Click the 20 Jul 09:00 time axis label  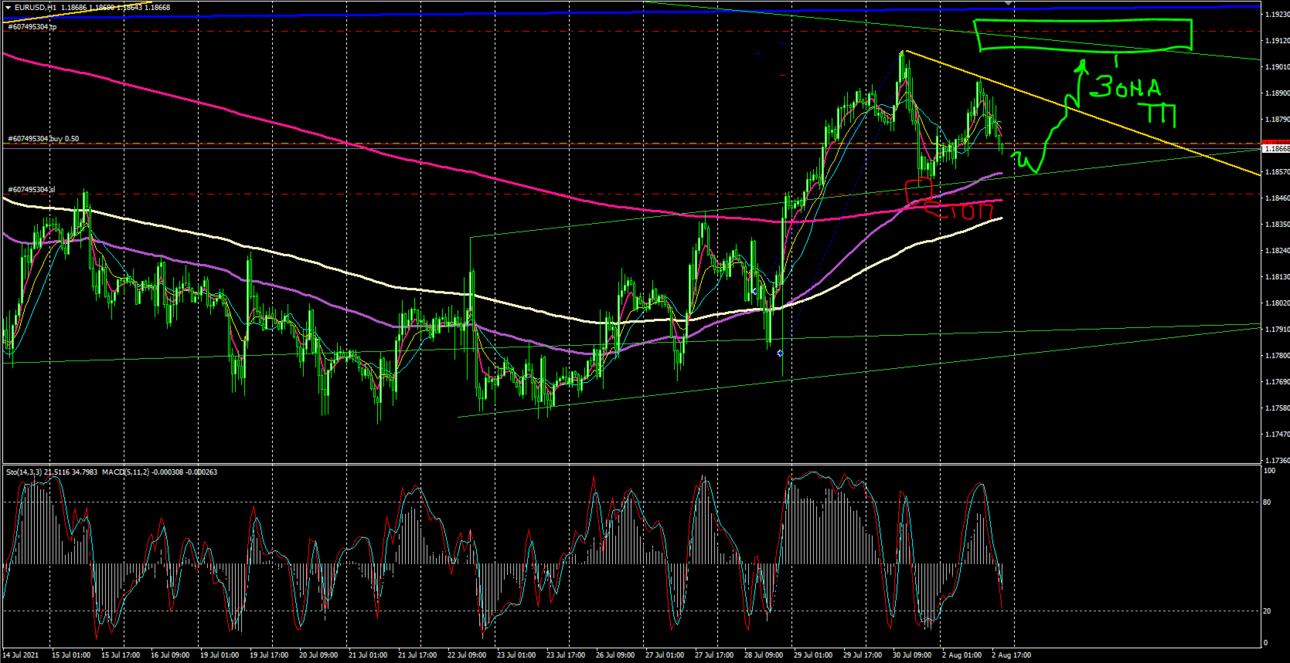[x=318, y=655]
